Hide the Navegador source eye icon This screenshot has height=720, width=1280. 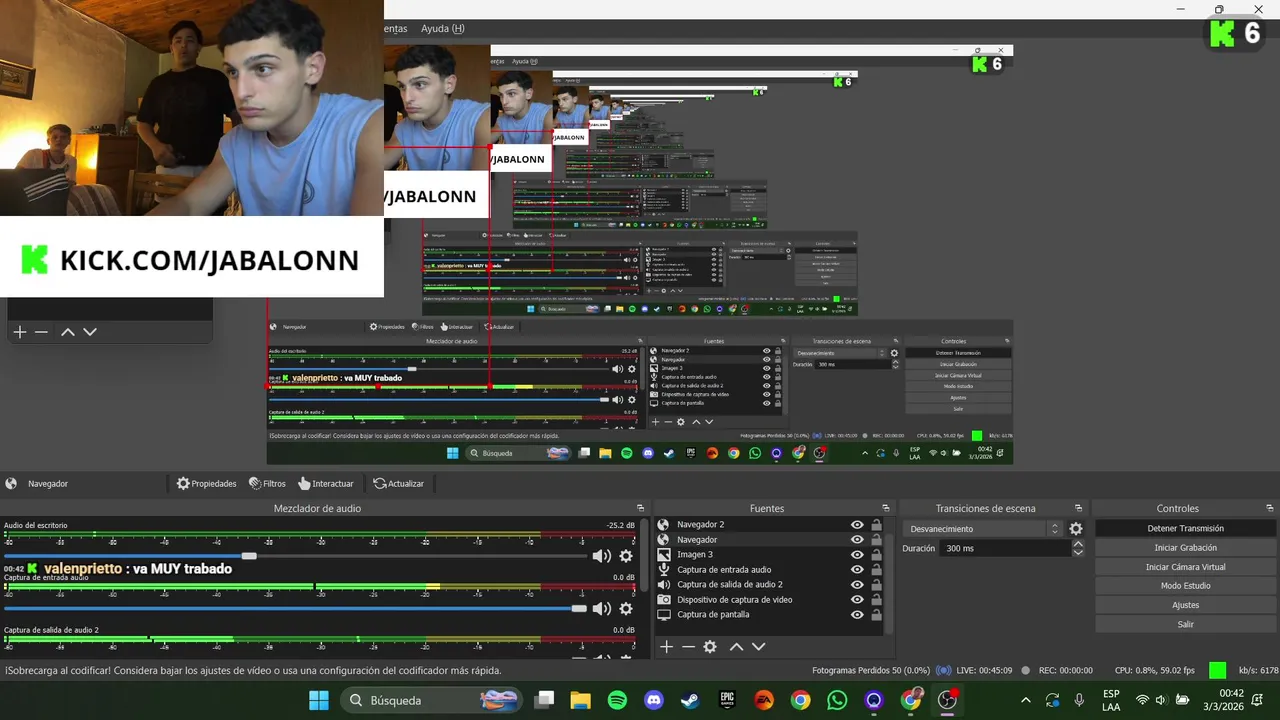click(x=857, y=540)
